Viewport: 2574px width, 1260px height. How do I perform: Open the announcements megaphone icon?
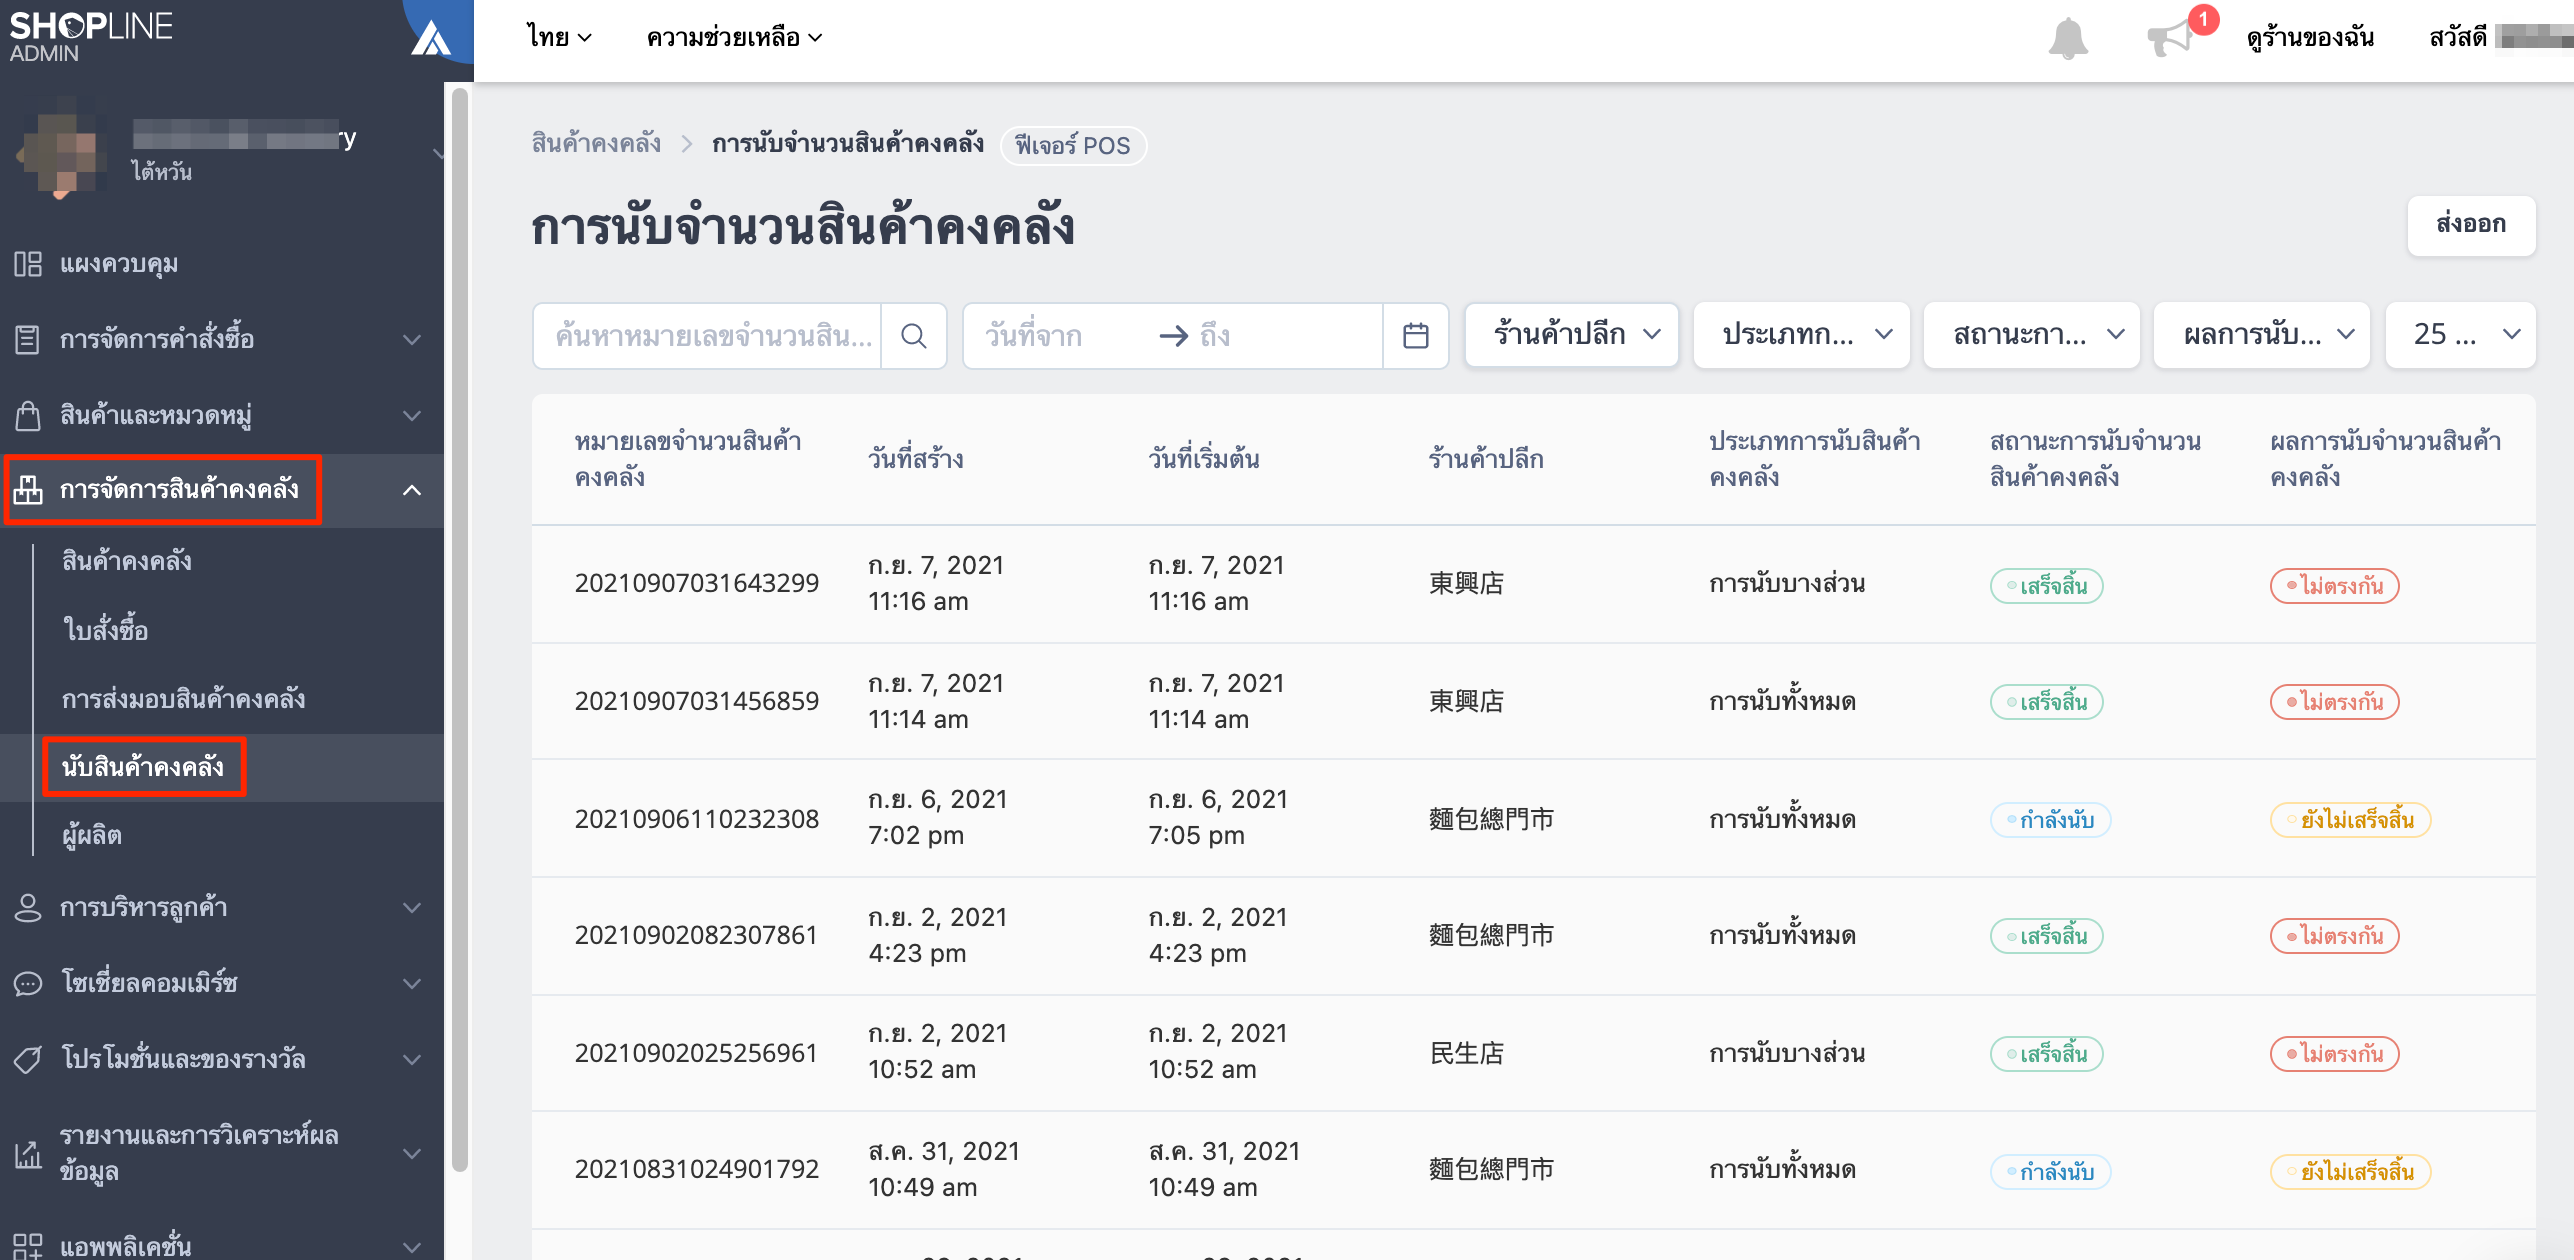click(2171, 38)
